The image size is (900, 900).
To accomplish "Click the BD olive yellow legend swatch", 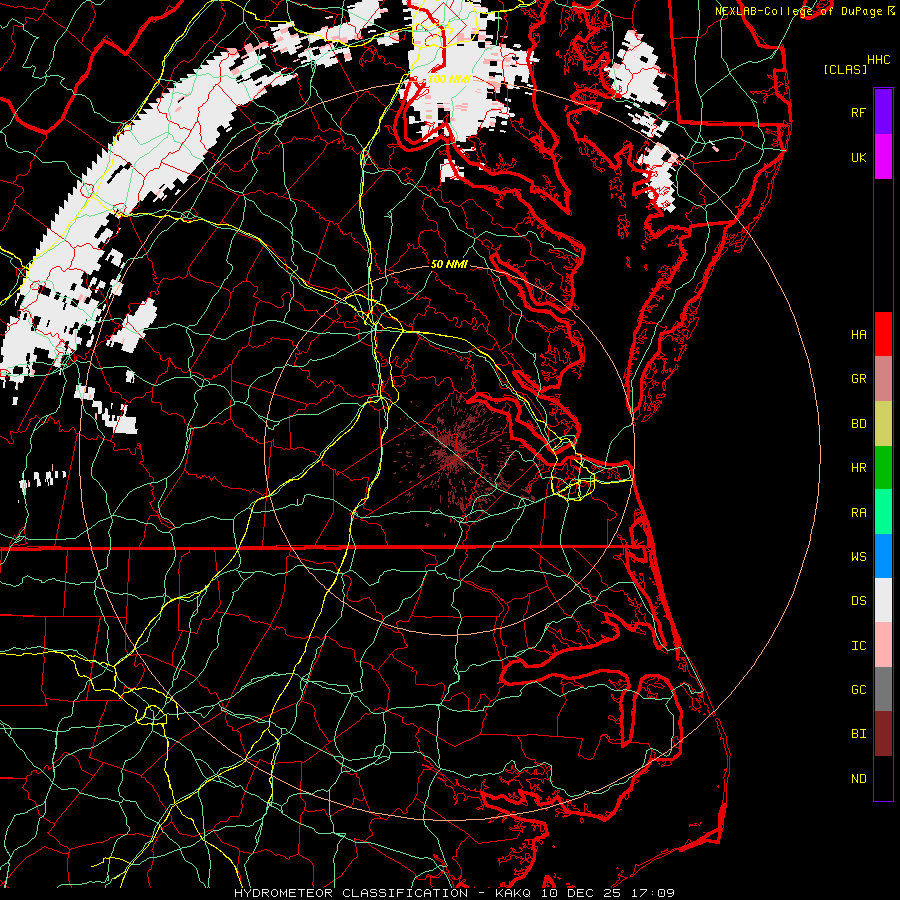I will 883,423.
